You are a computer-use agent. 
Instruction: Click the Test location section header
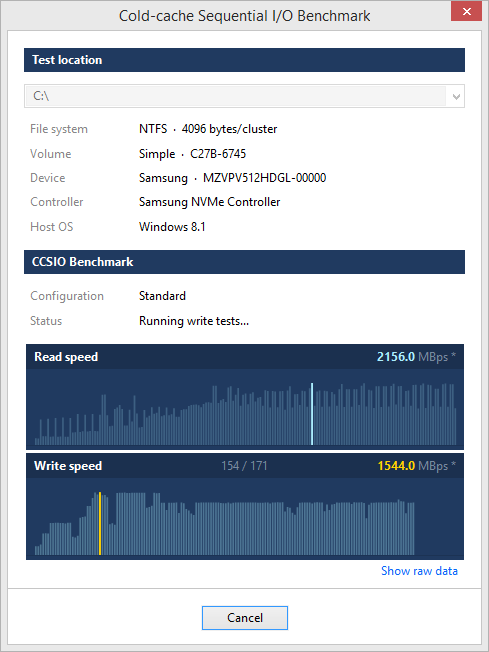tap(244, 60)
